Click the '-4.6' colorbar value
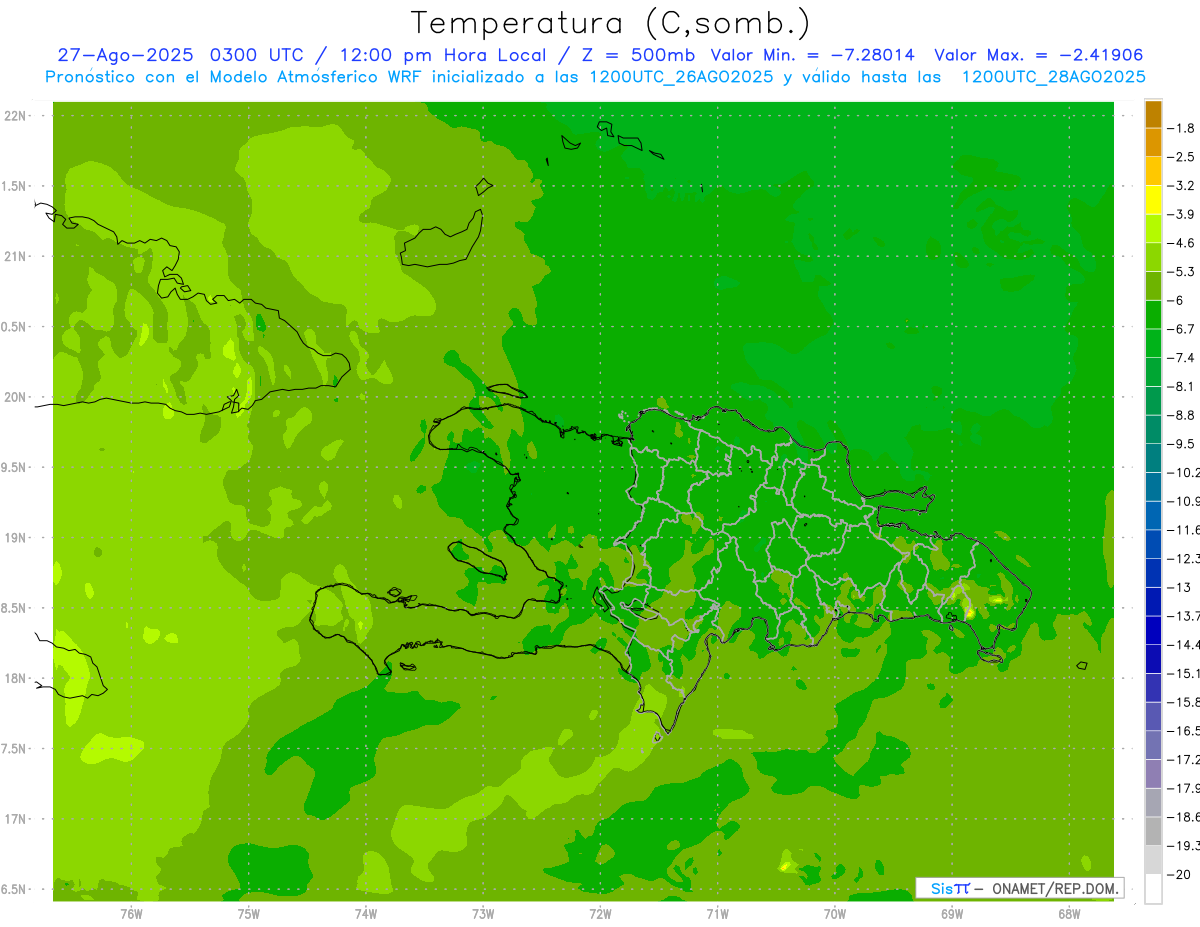Viewport: 1200px width, 927px height. [1181, 243]
